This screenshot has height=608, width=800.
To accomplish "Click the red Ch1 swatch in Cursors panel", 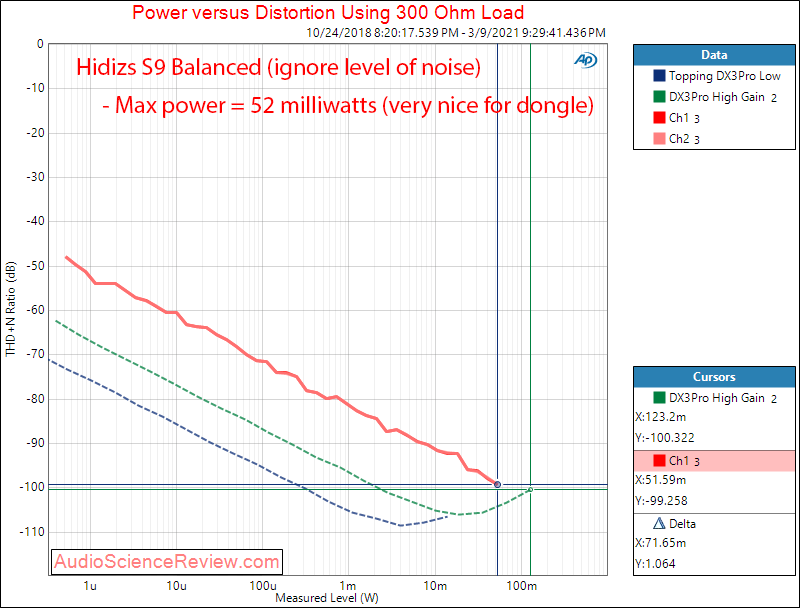I will tap(659, 461).
